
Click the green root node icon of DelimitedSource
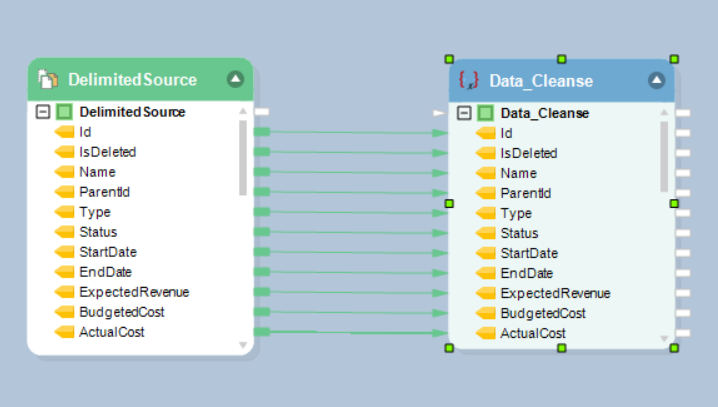point(64,112)
